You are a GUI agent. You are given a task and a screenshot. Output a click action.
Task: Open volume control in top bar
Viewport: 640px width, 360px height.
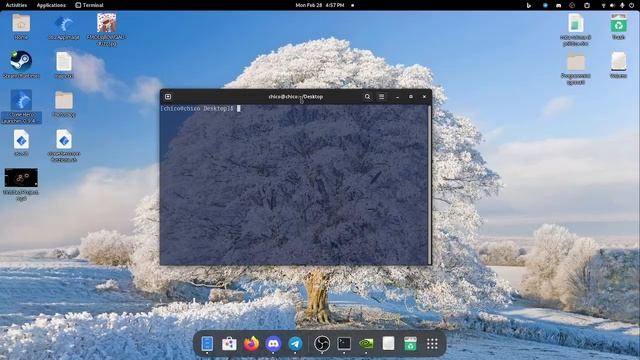pyautogui.click(x=612, y=5)
